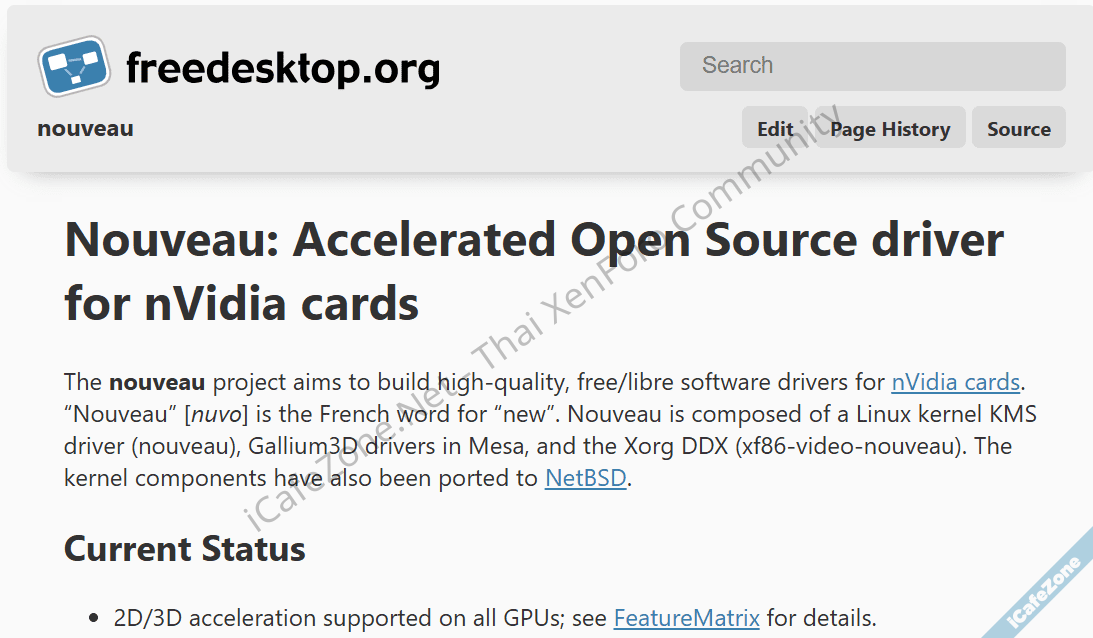Focus the Search input field
Viewport: 1093px width, 638px height.
872,66
